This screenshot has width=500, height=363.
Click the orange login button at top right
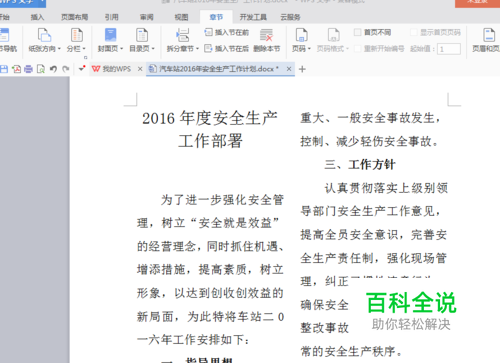click(x=478, y=3)
